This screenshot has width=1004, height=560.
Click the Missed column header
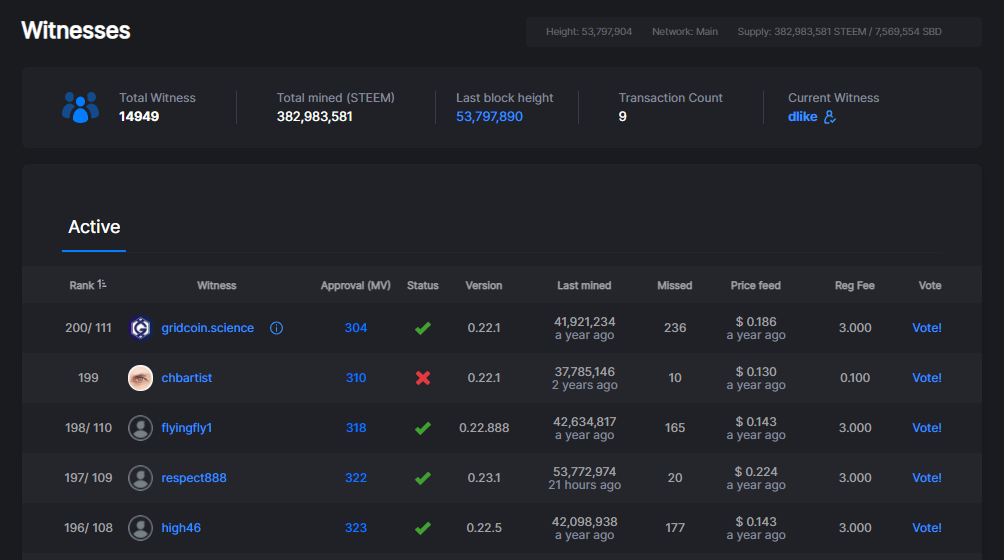(x=674, y=285)
